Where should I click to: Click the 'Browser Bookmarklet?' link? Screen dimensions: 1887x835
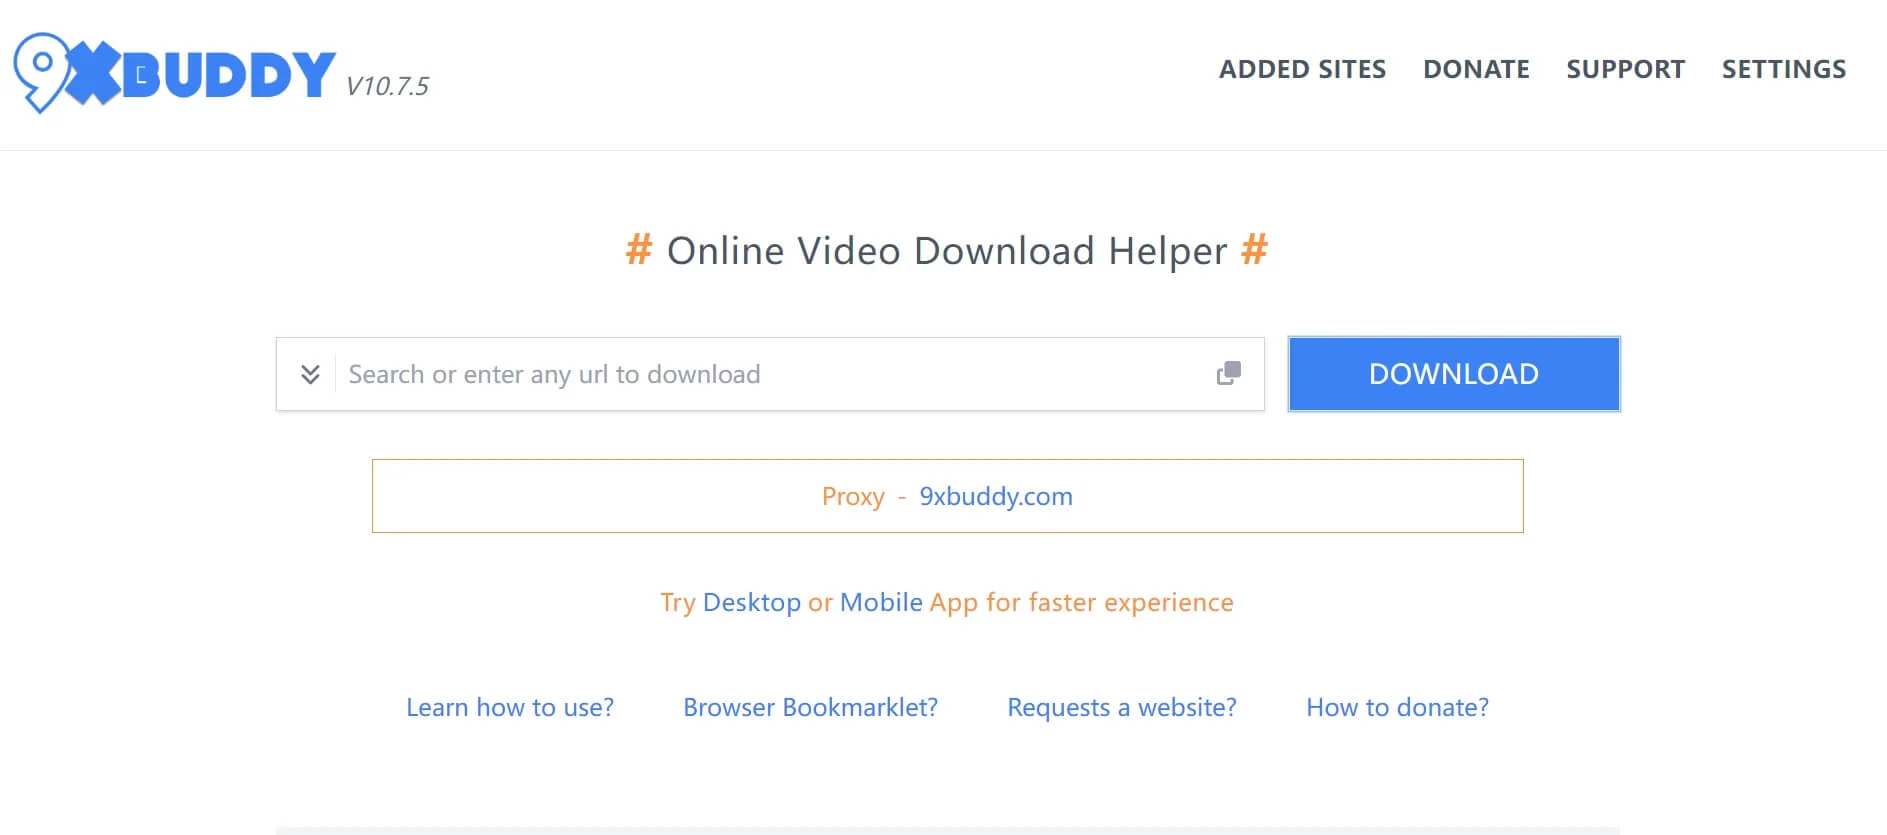810,707
